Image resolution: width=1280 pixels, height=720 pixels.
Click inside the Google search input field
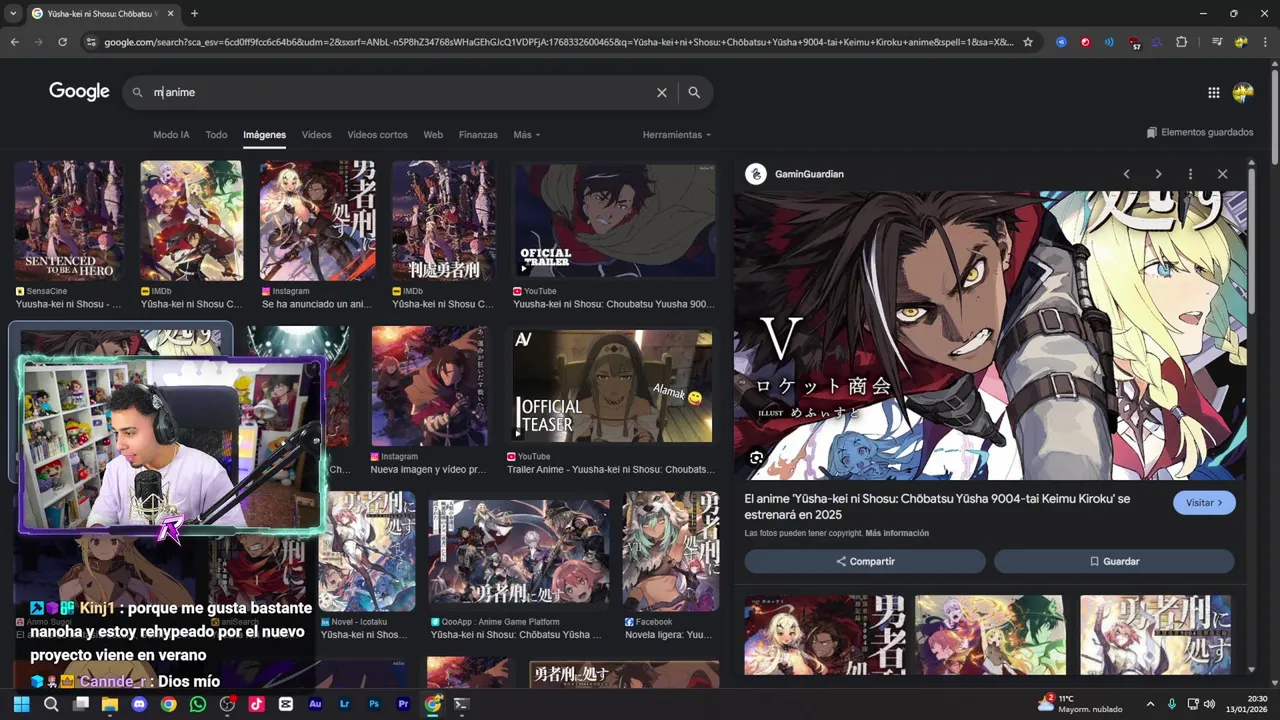coord(400,92)
